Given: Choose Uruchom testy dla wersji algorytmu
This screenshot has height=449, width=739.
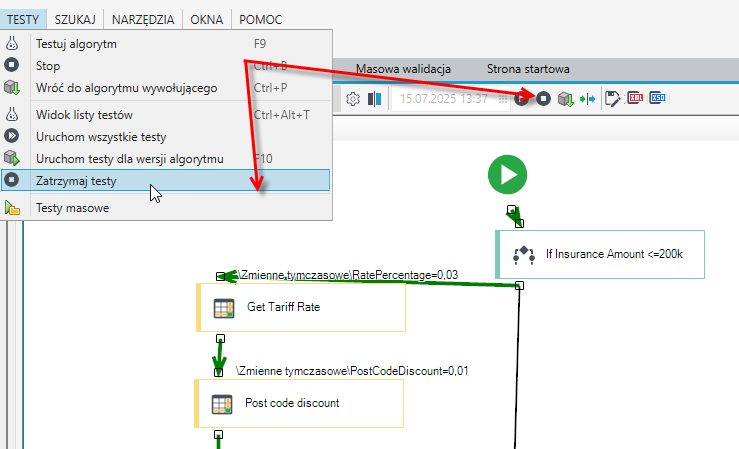Looking at the screenshot, I should (x=165, y=159).
